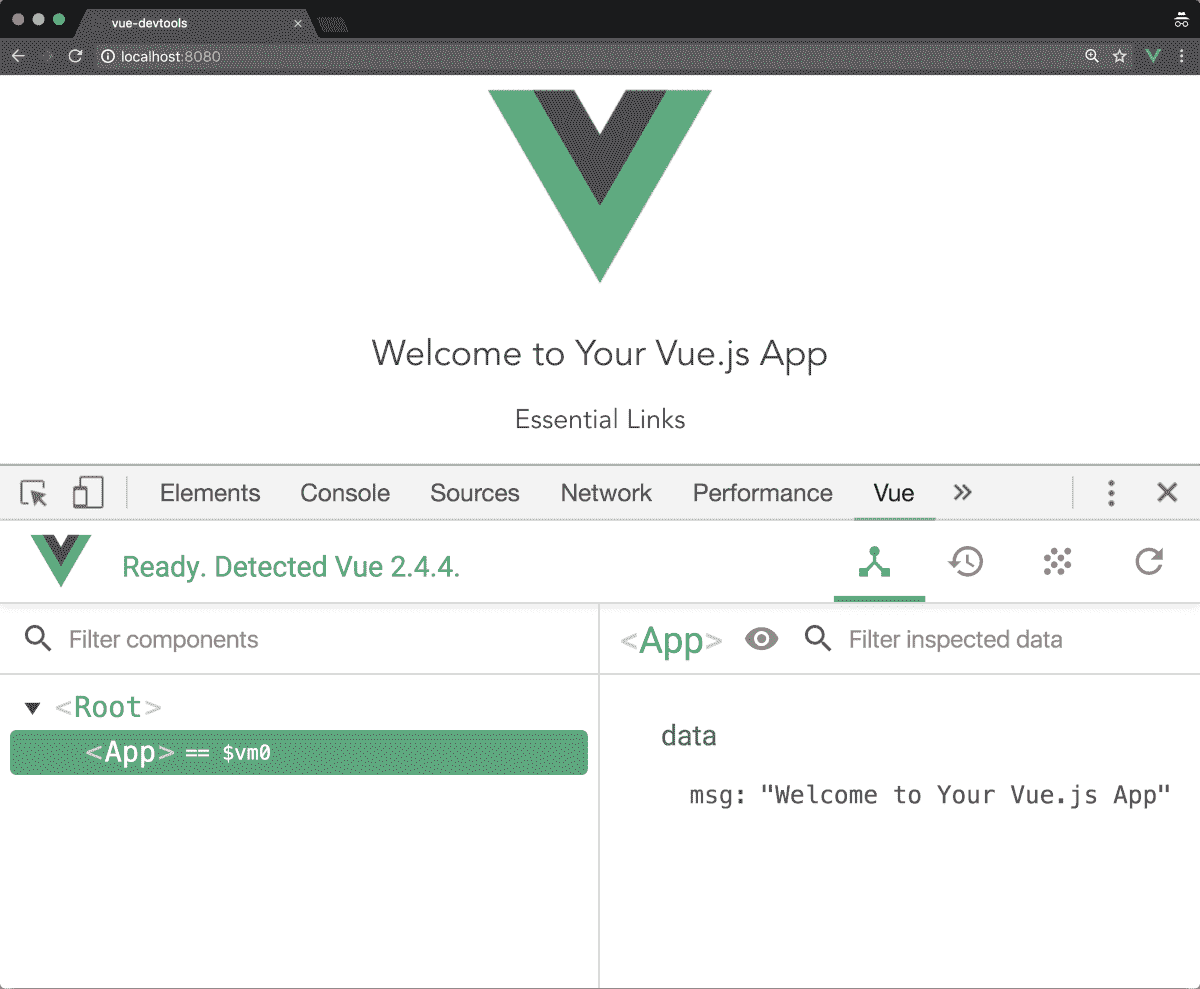Click the green macOS maximize window button
The width and height of the screenshot is (1200, 989).
(x=59, y=19)
